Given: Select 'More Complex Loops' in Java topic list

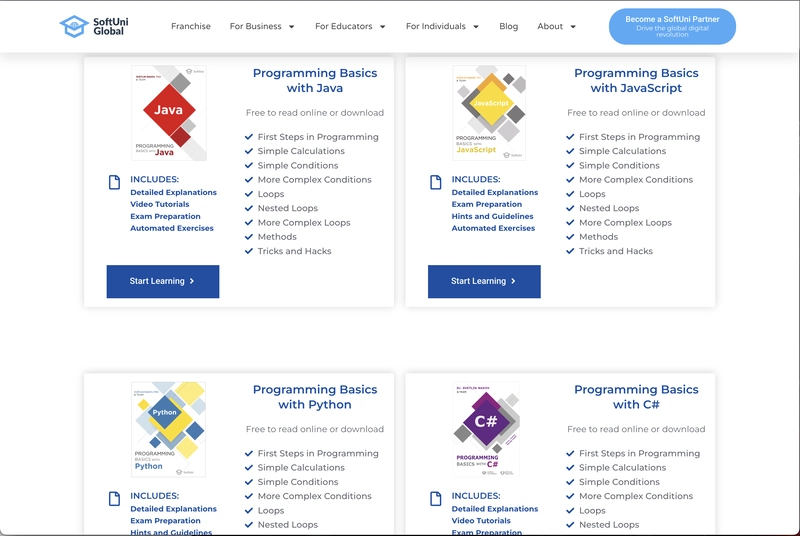Looking at the screenshot, I should tap(304, 222).
